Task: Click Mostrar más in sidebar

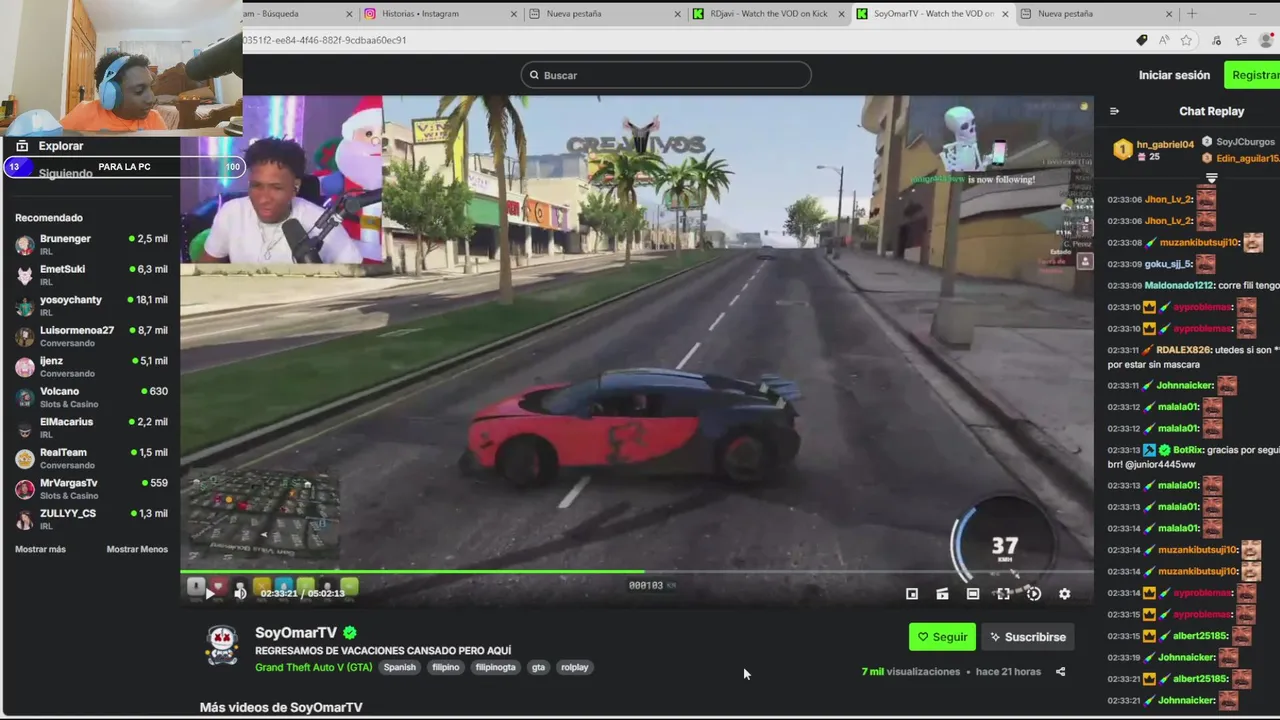Action: (x=40, y=549)
